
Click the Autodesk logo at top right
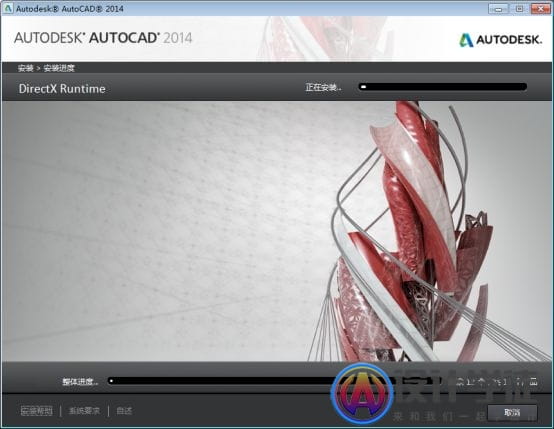tap(500, 40)
